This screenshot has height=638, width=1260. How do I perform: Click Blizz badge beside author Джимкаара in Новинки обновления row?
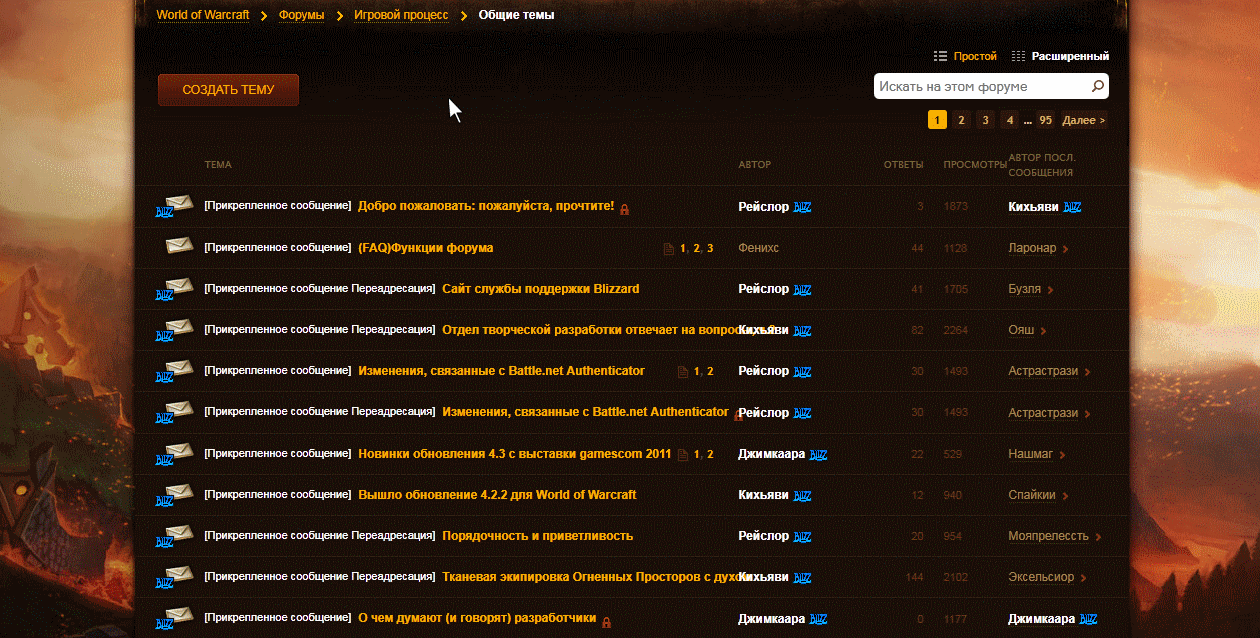[818, 454]
